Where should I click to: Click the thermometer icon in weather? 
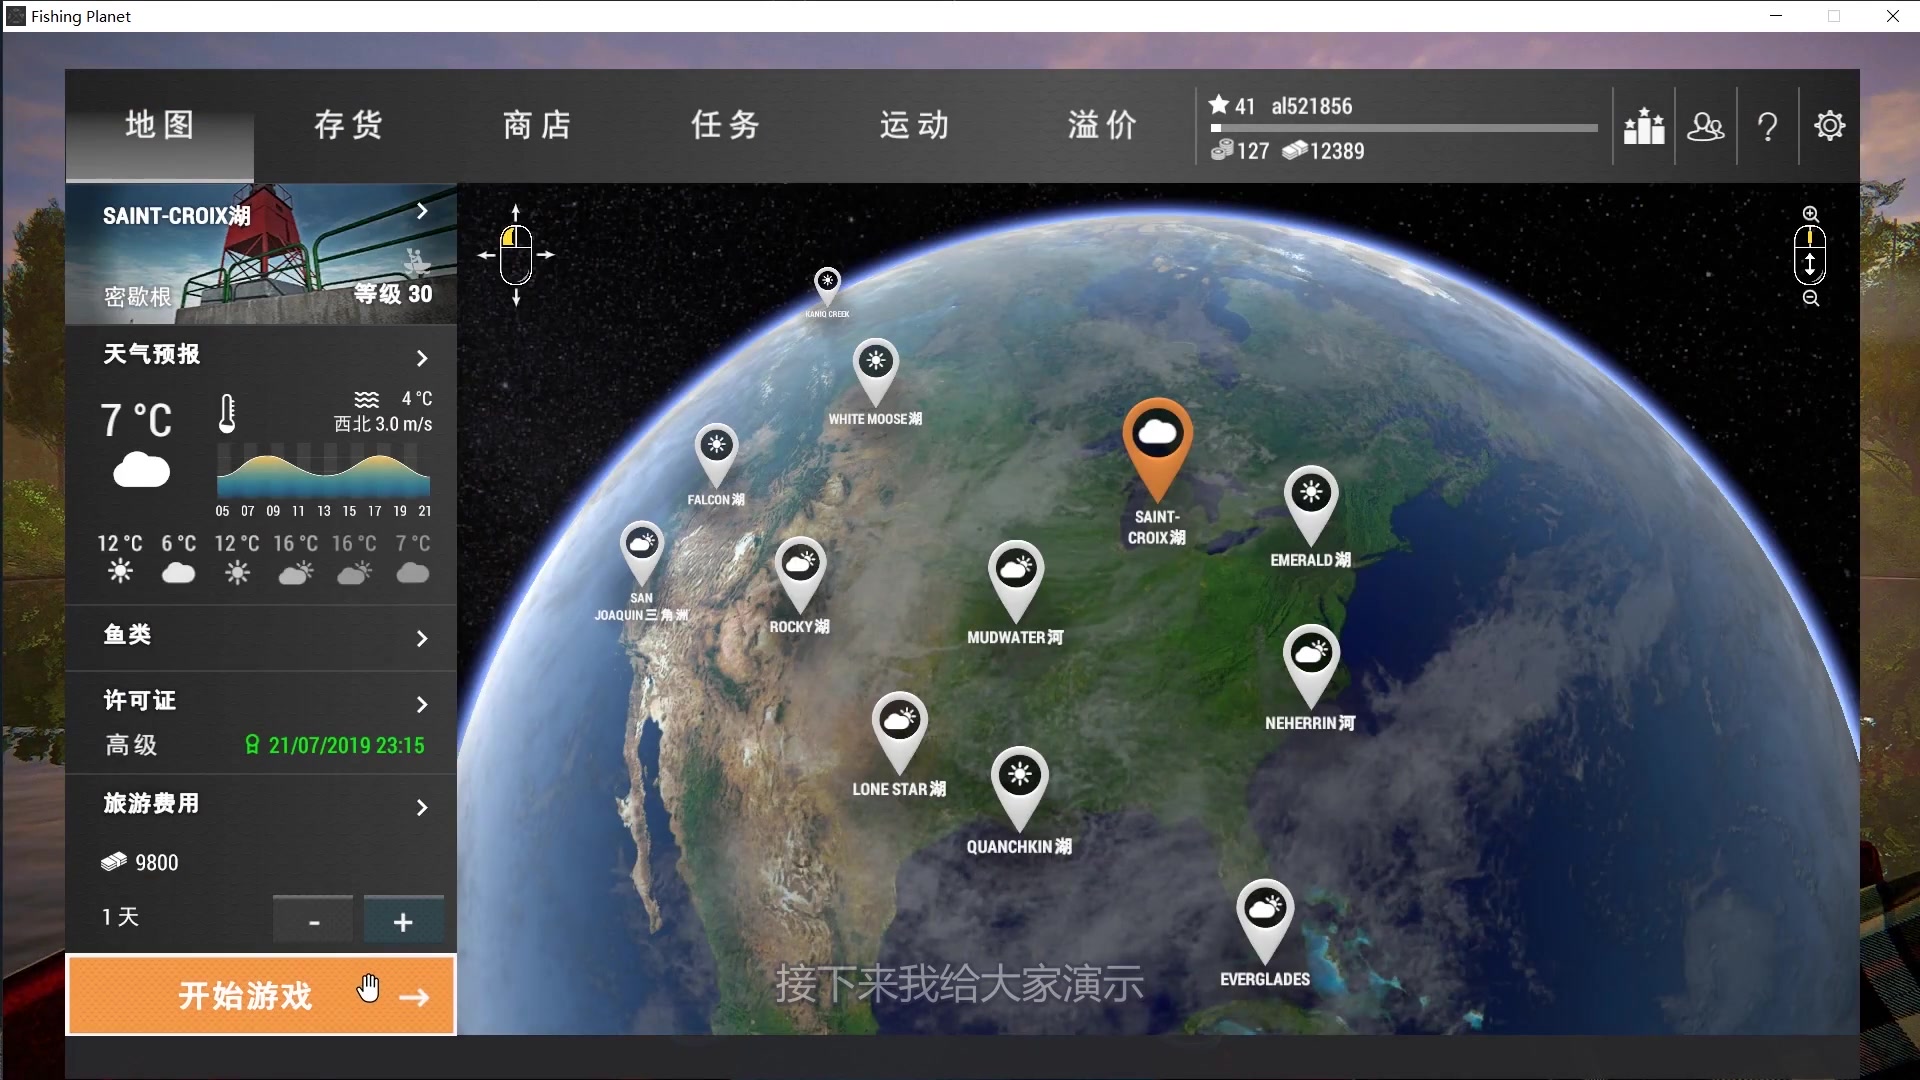[227, 413]
